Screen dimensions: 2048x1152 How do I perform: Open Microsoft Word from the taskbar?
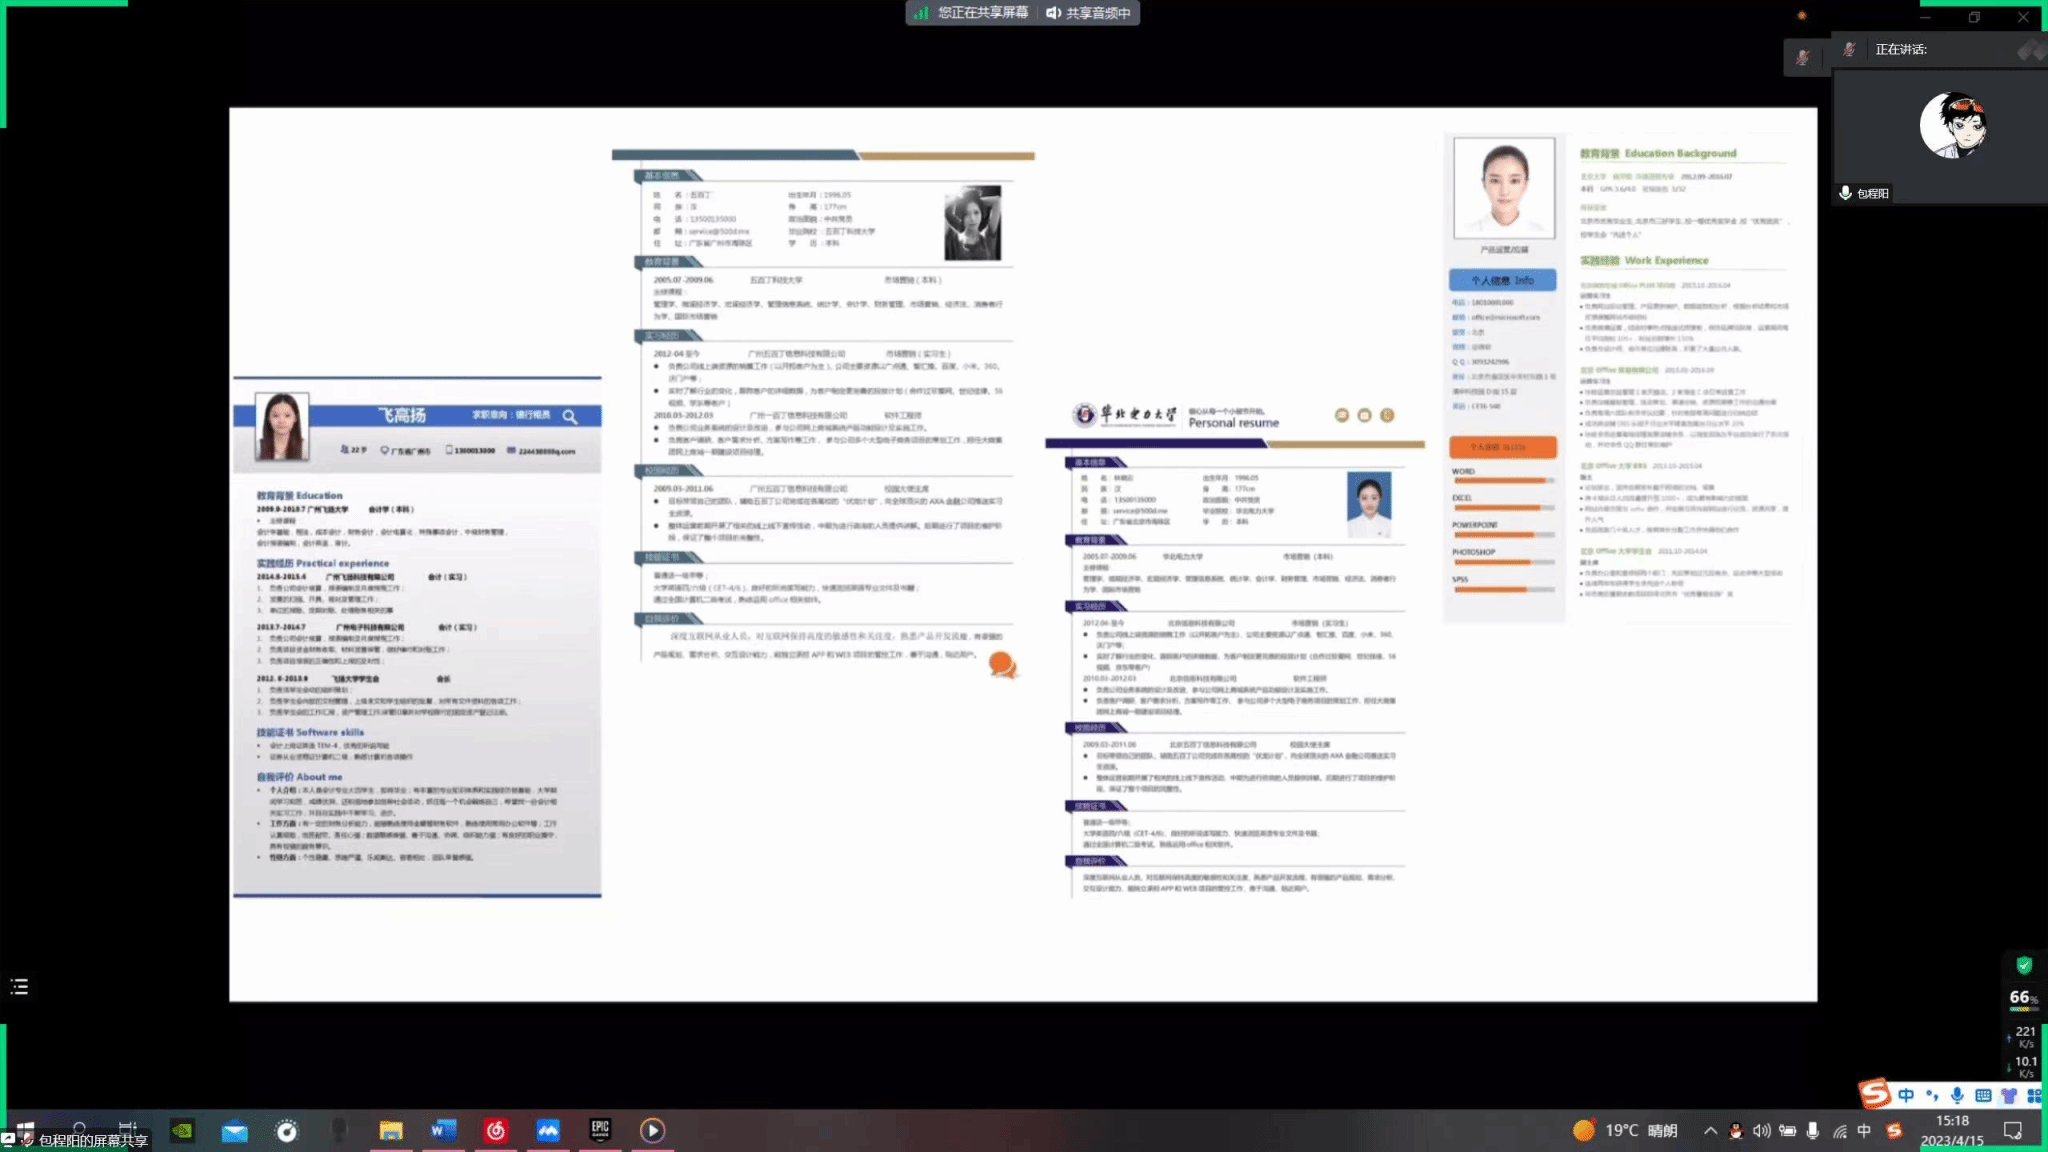point(443,1130)
